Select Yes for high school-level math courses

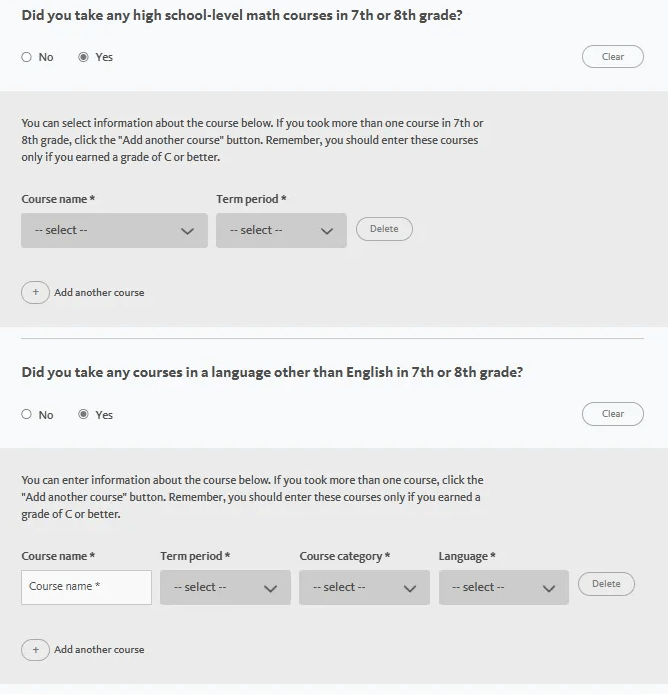click(84, 57)
